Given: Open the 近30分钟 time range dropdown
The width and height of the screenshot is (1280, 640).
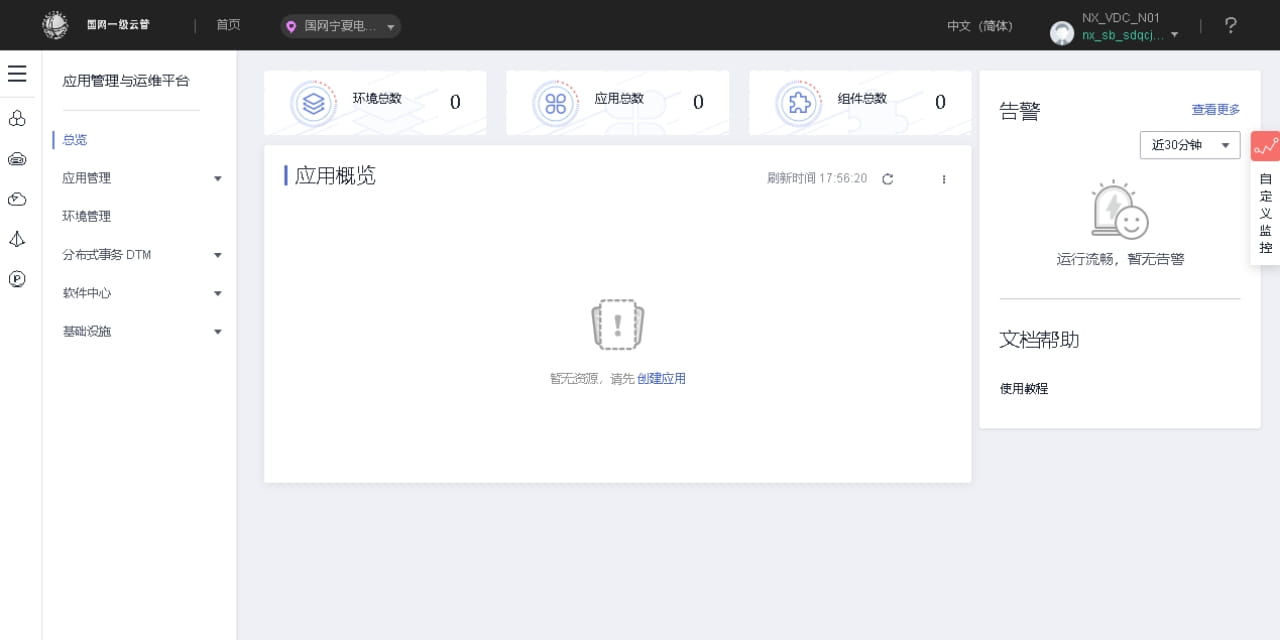Looking at the screenshot, I should click(x=1189, y=144).
